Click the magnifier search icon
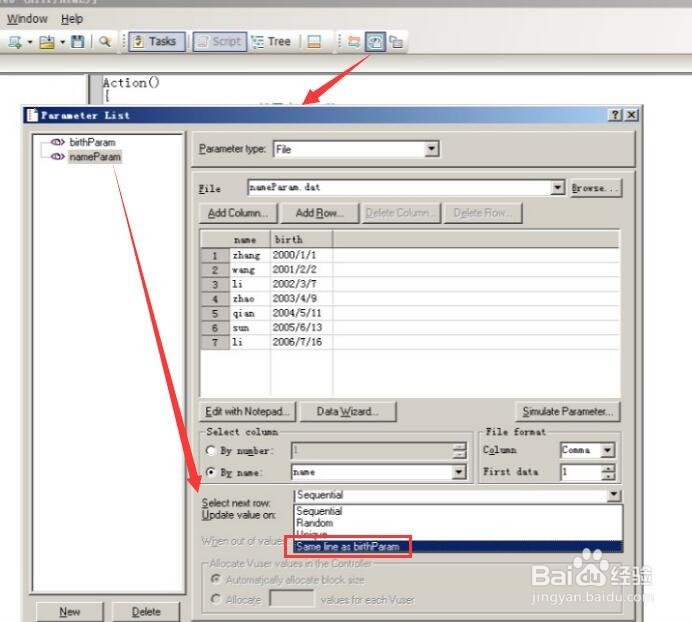 point(105,42)
